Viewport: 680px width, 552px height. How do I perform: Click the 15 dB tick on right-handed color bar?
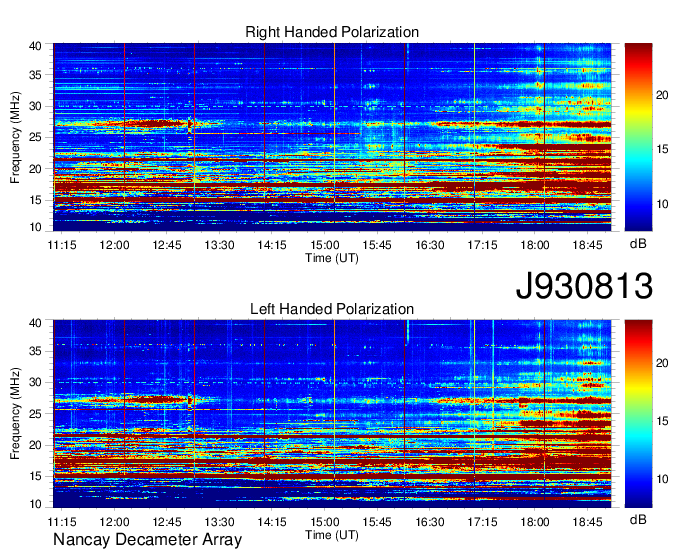662,150
